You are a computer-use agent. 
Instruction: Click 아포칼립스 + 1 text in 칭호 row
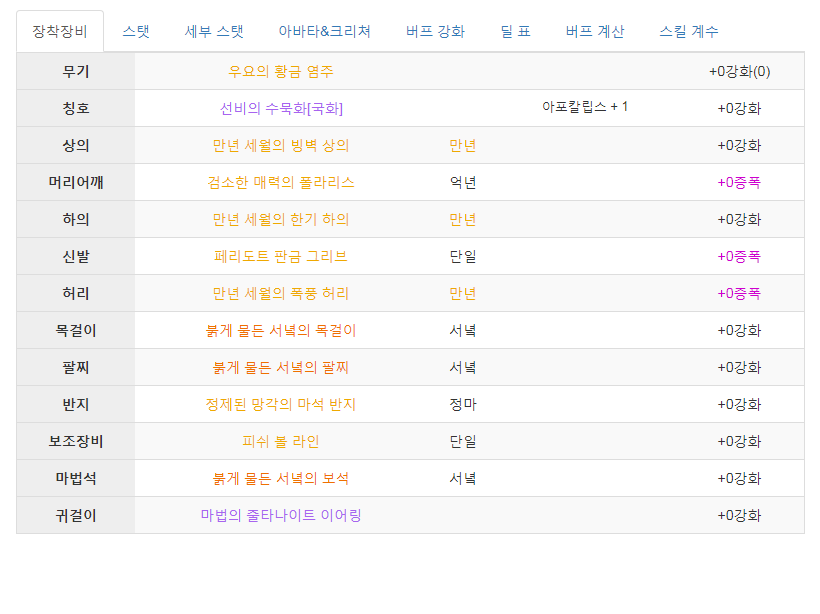click(585, 107)
